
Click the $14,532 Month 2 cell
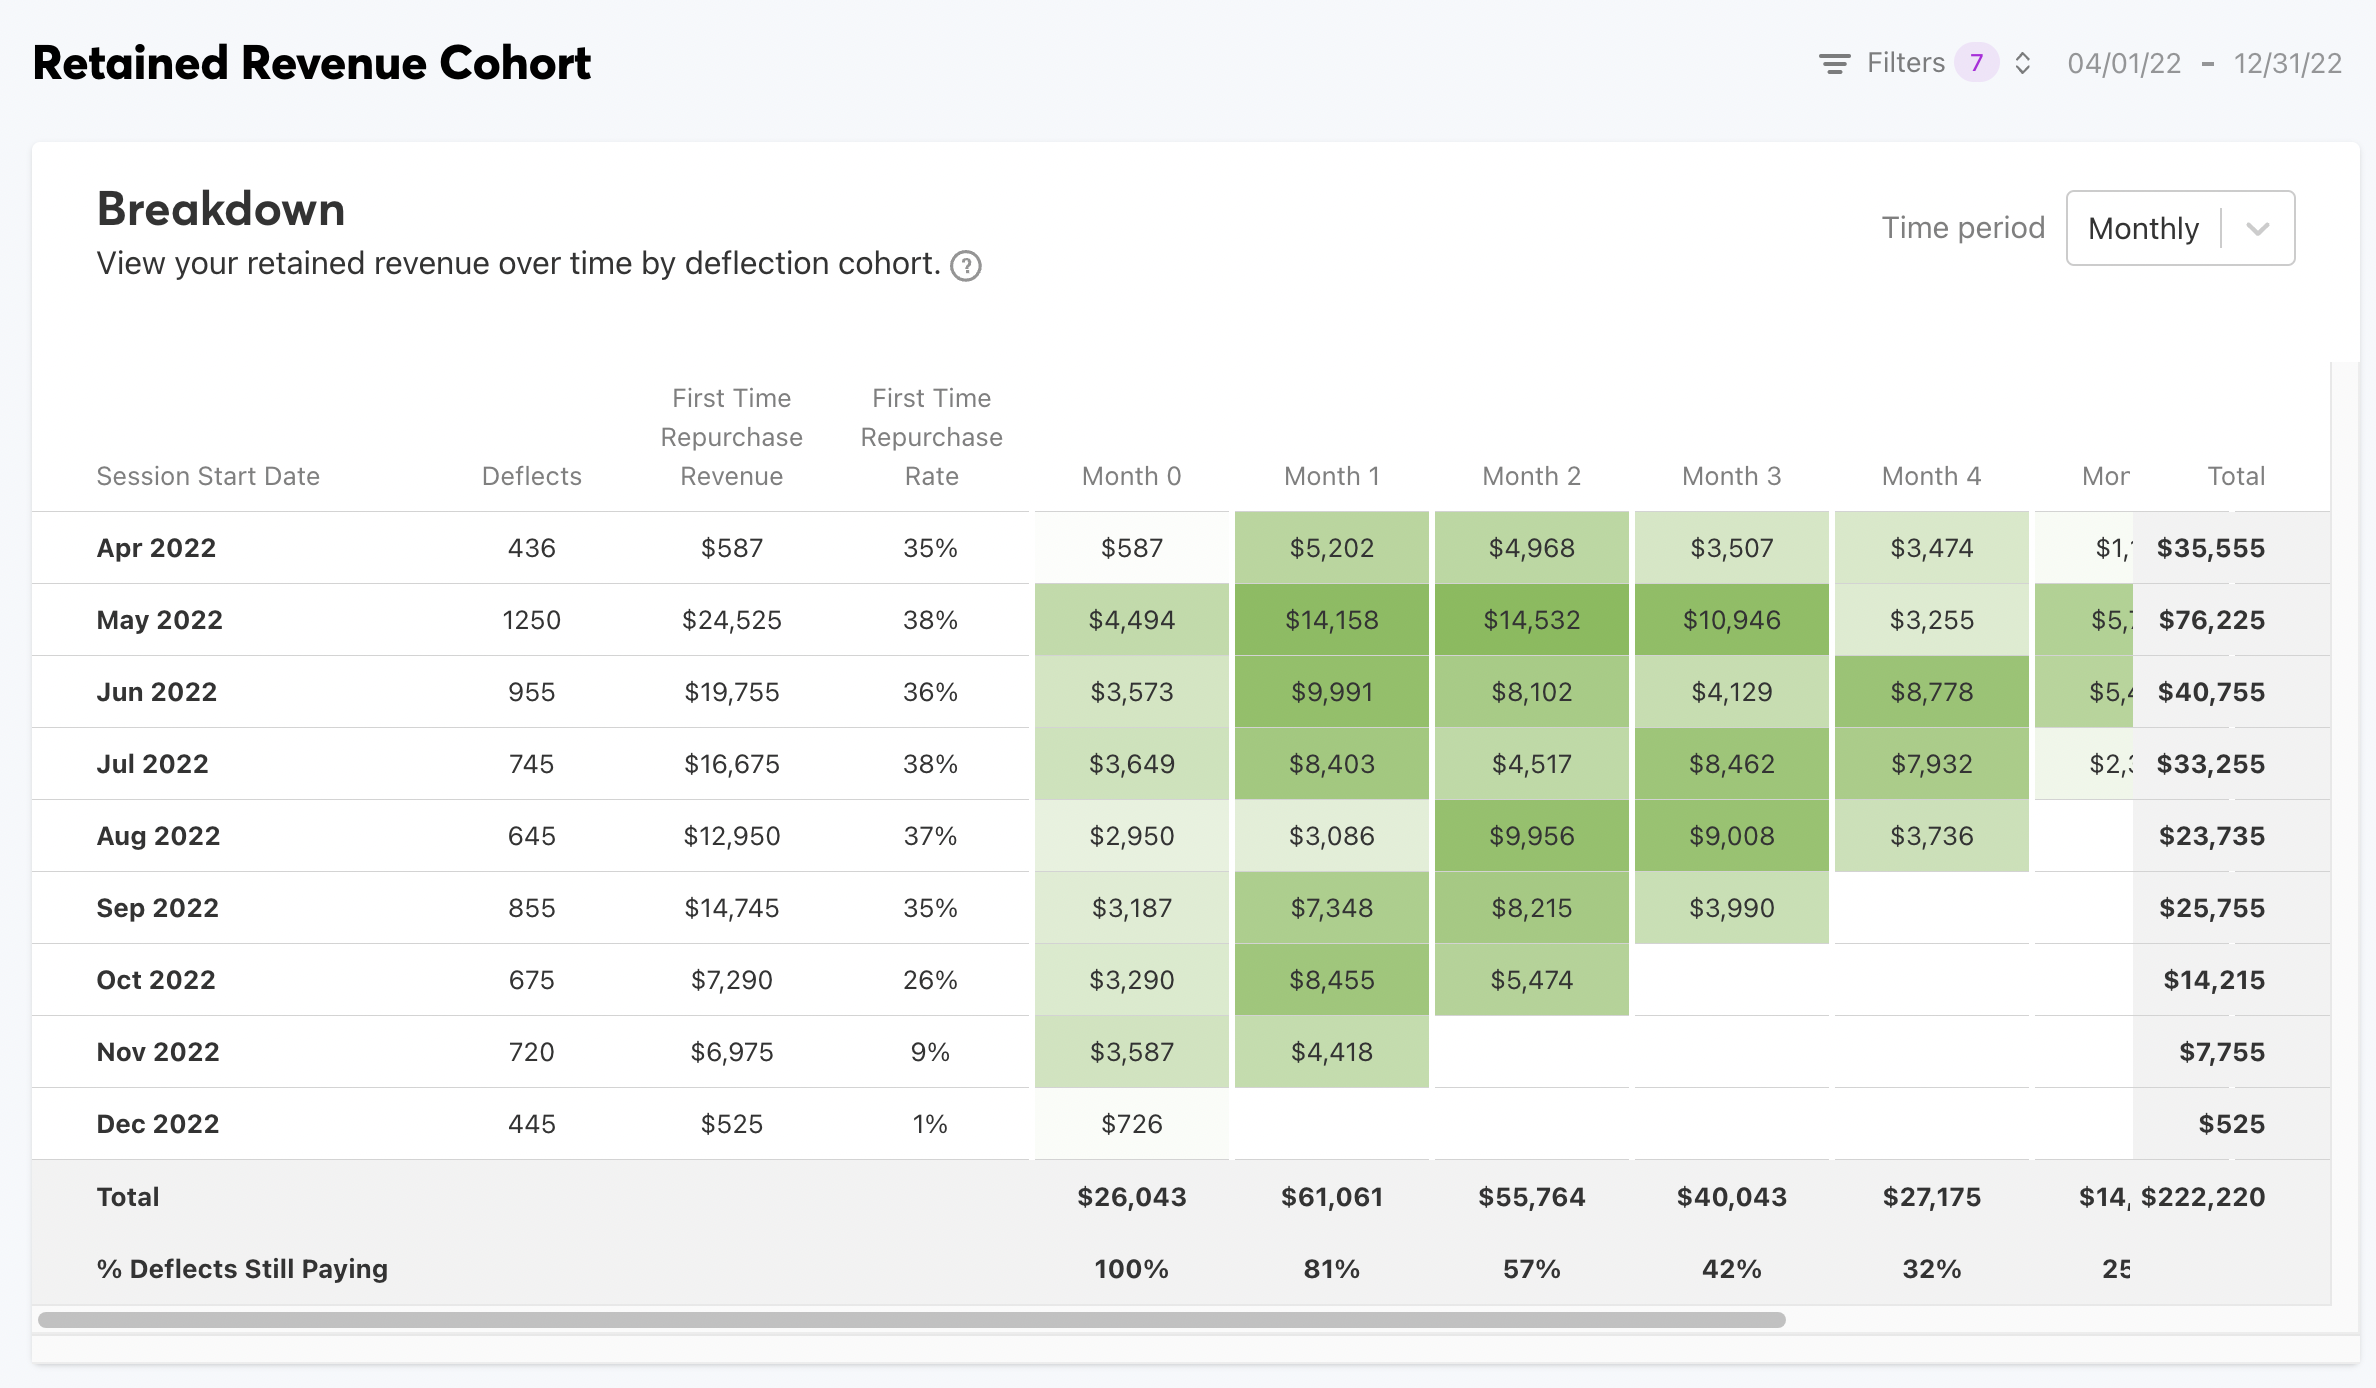click(1531, 620)
